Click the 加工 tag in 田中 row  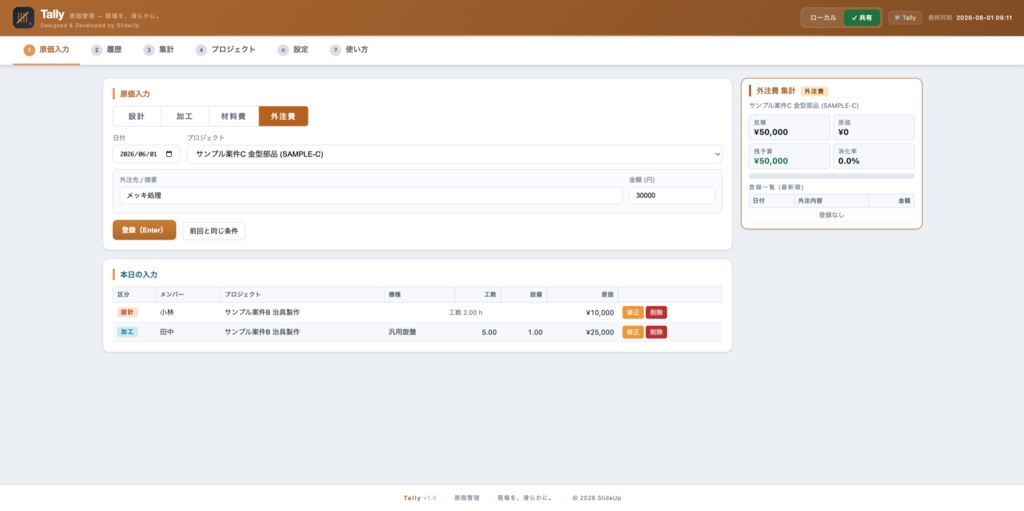tap(127, 332)
